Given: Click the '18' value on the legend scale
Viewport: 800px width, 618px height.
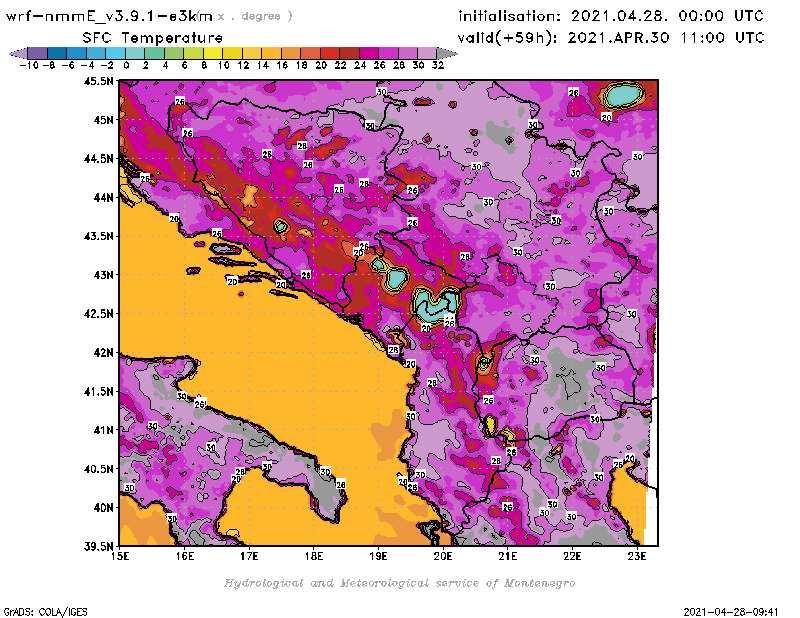Looking at the screenshot, I should pos(302,66).
